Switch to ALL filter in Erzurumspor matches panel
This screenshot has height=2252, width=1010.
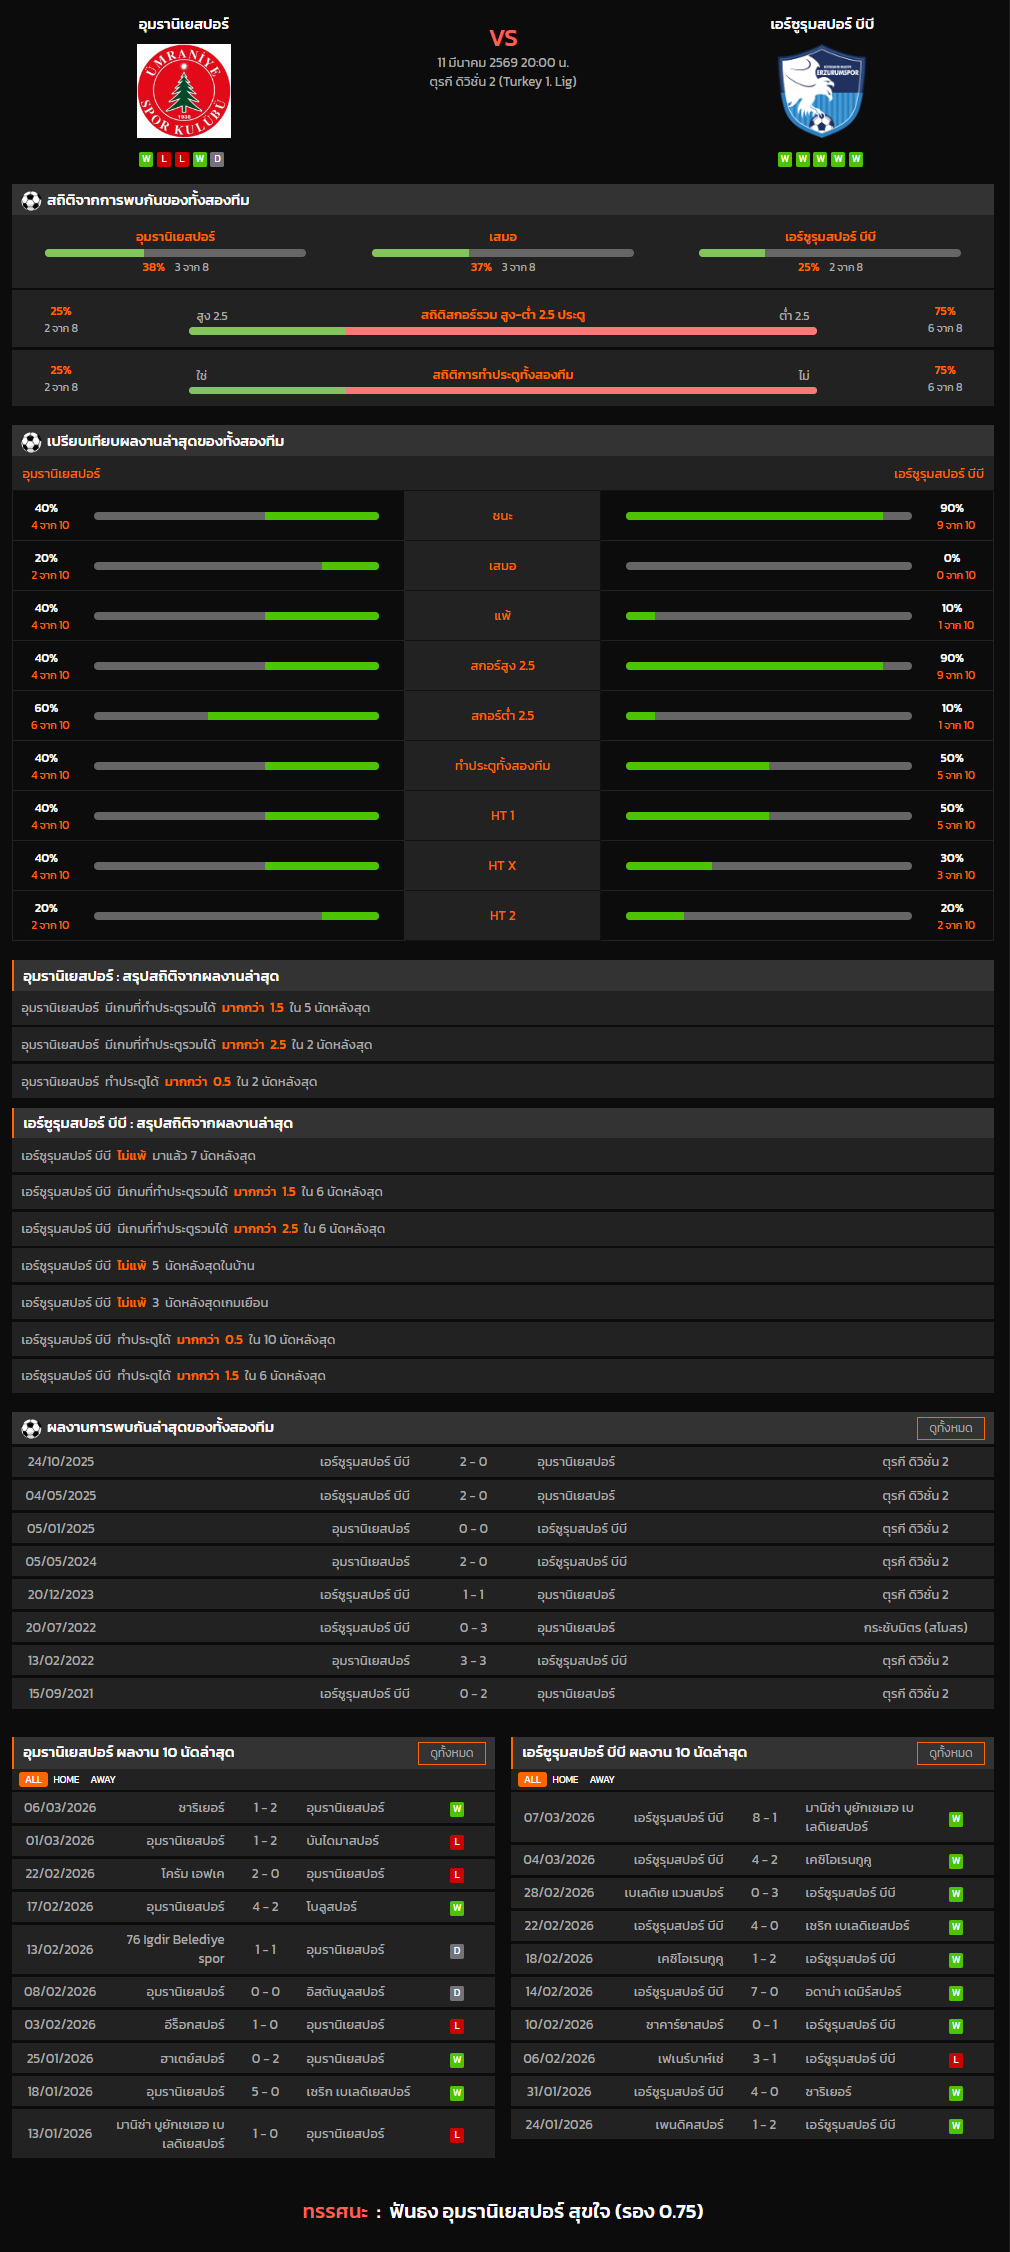[x=532, y=1779]
